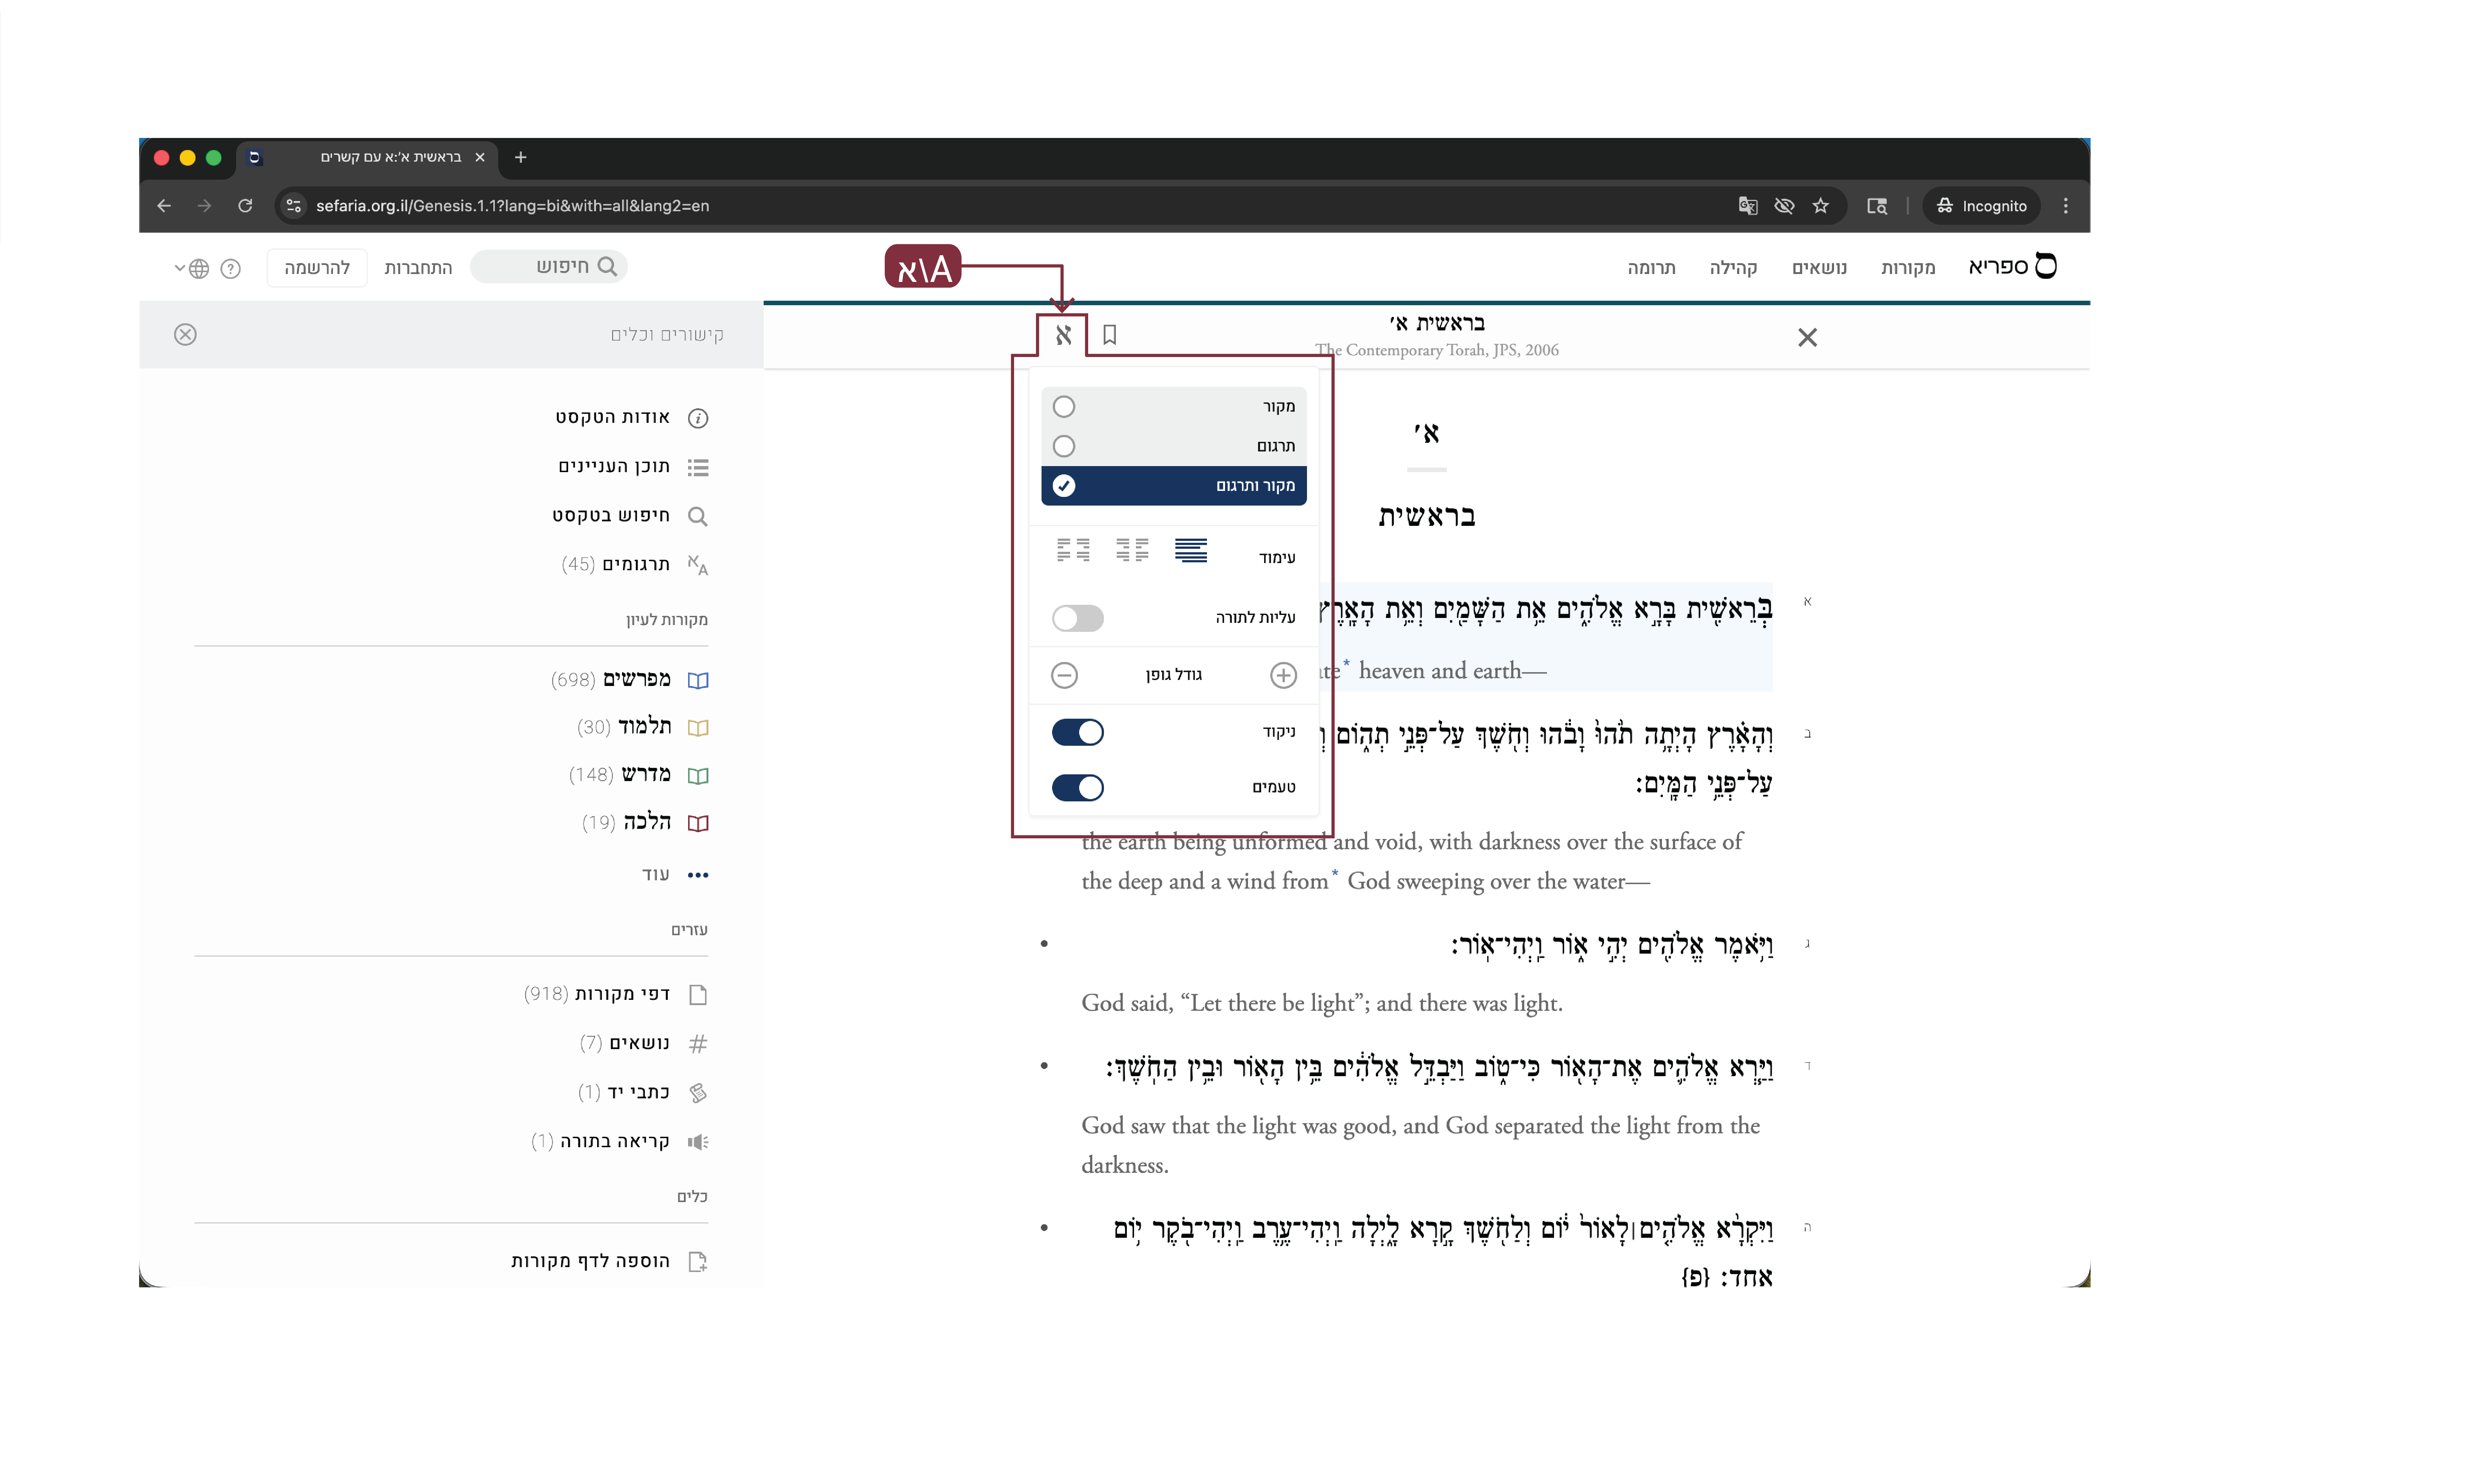
Task: Open the text display settings א icon
Action: 1063,335
